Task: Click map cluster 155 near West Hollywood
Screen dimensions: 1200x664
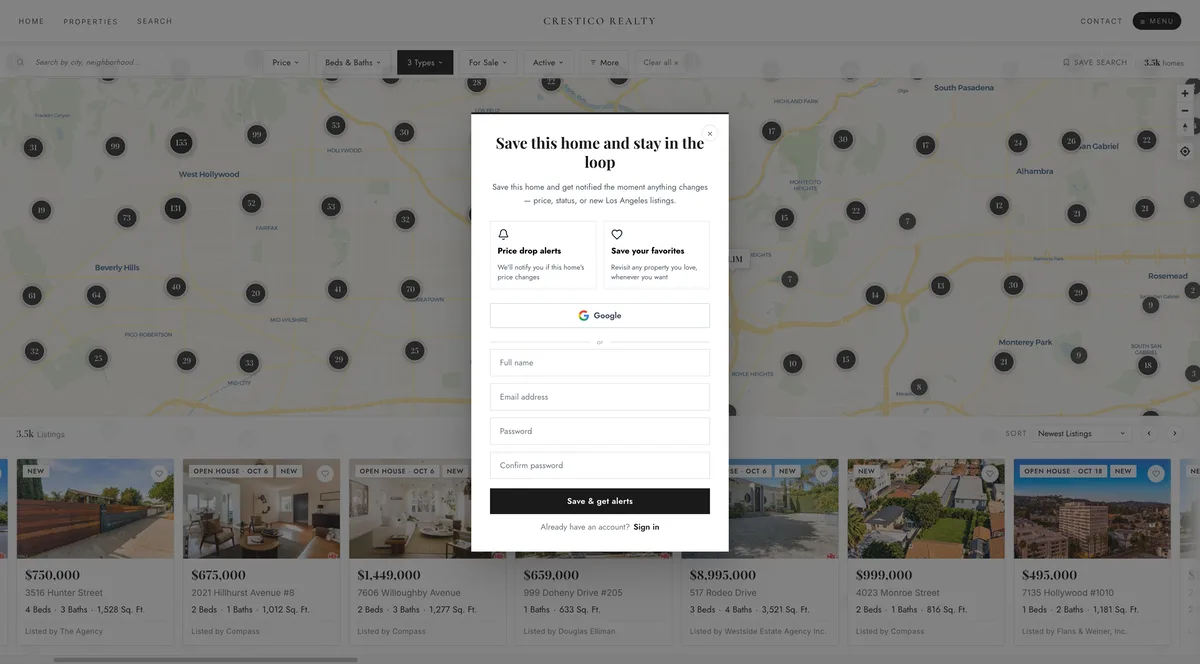Action: tap(180, 142)
